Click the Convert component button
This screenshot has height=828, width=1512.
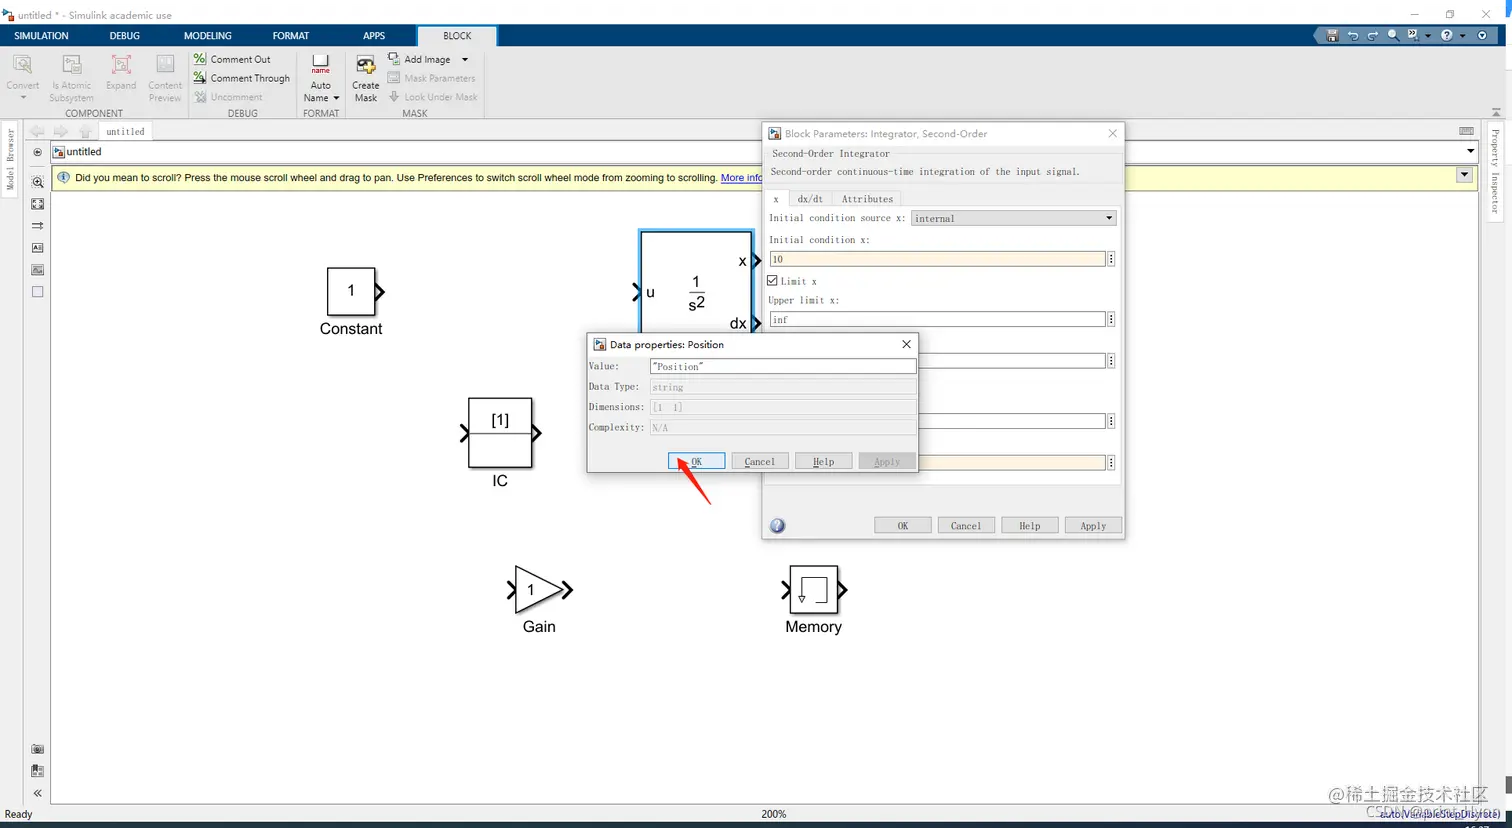[x=22, y=76]
